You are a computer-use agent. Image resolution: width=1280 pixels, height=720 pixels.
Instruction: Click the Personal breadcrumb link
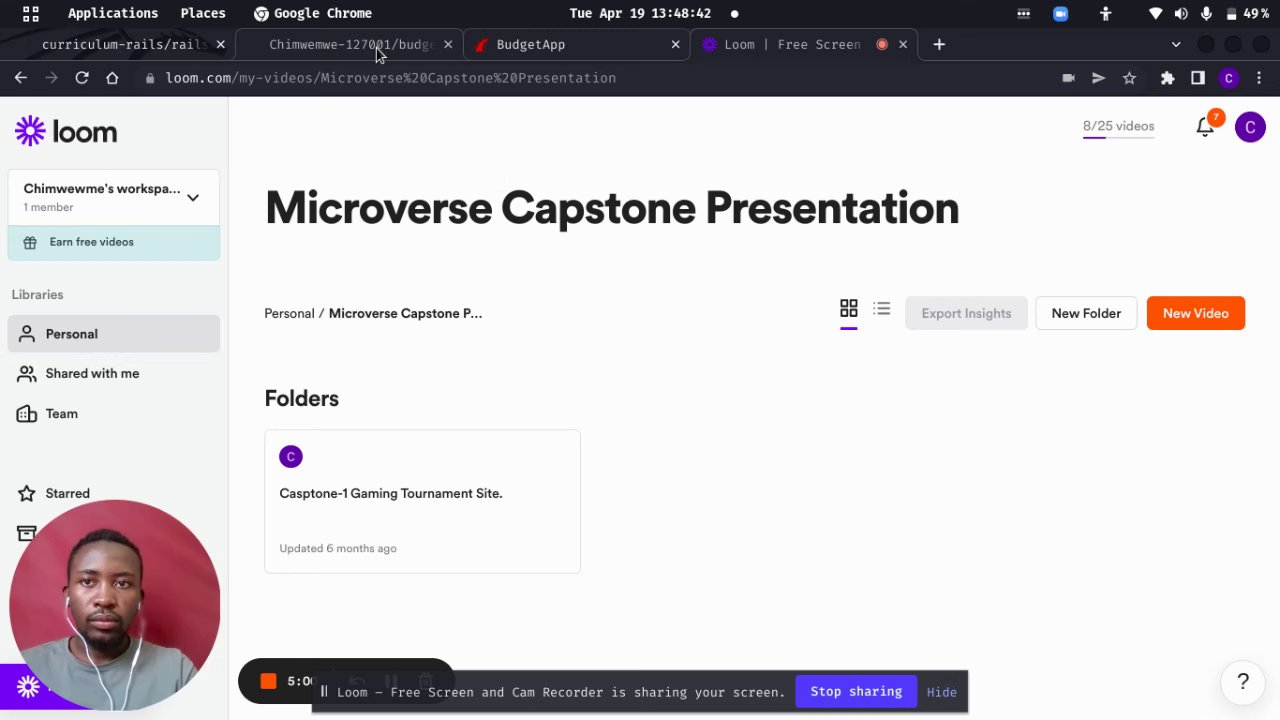point(289,313)
